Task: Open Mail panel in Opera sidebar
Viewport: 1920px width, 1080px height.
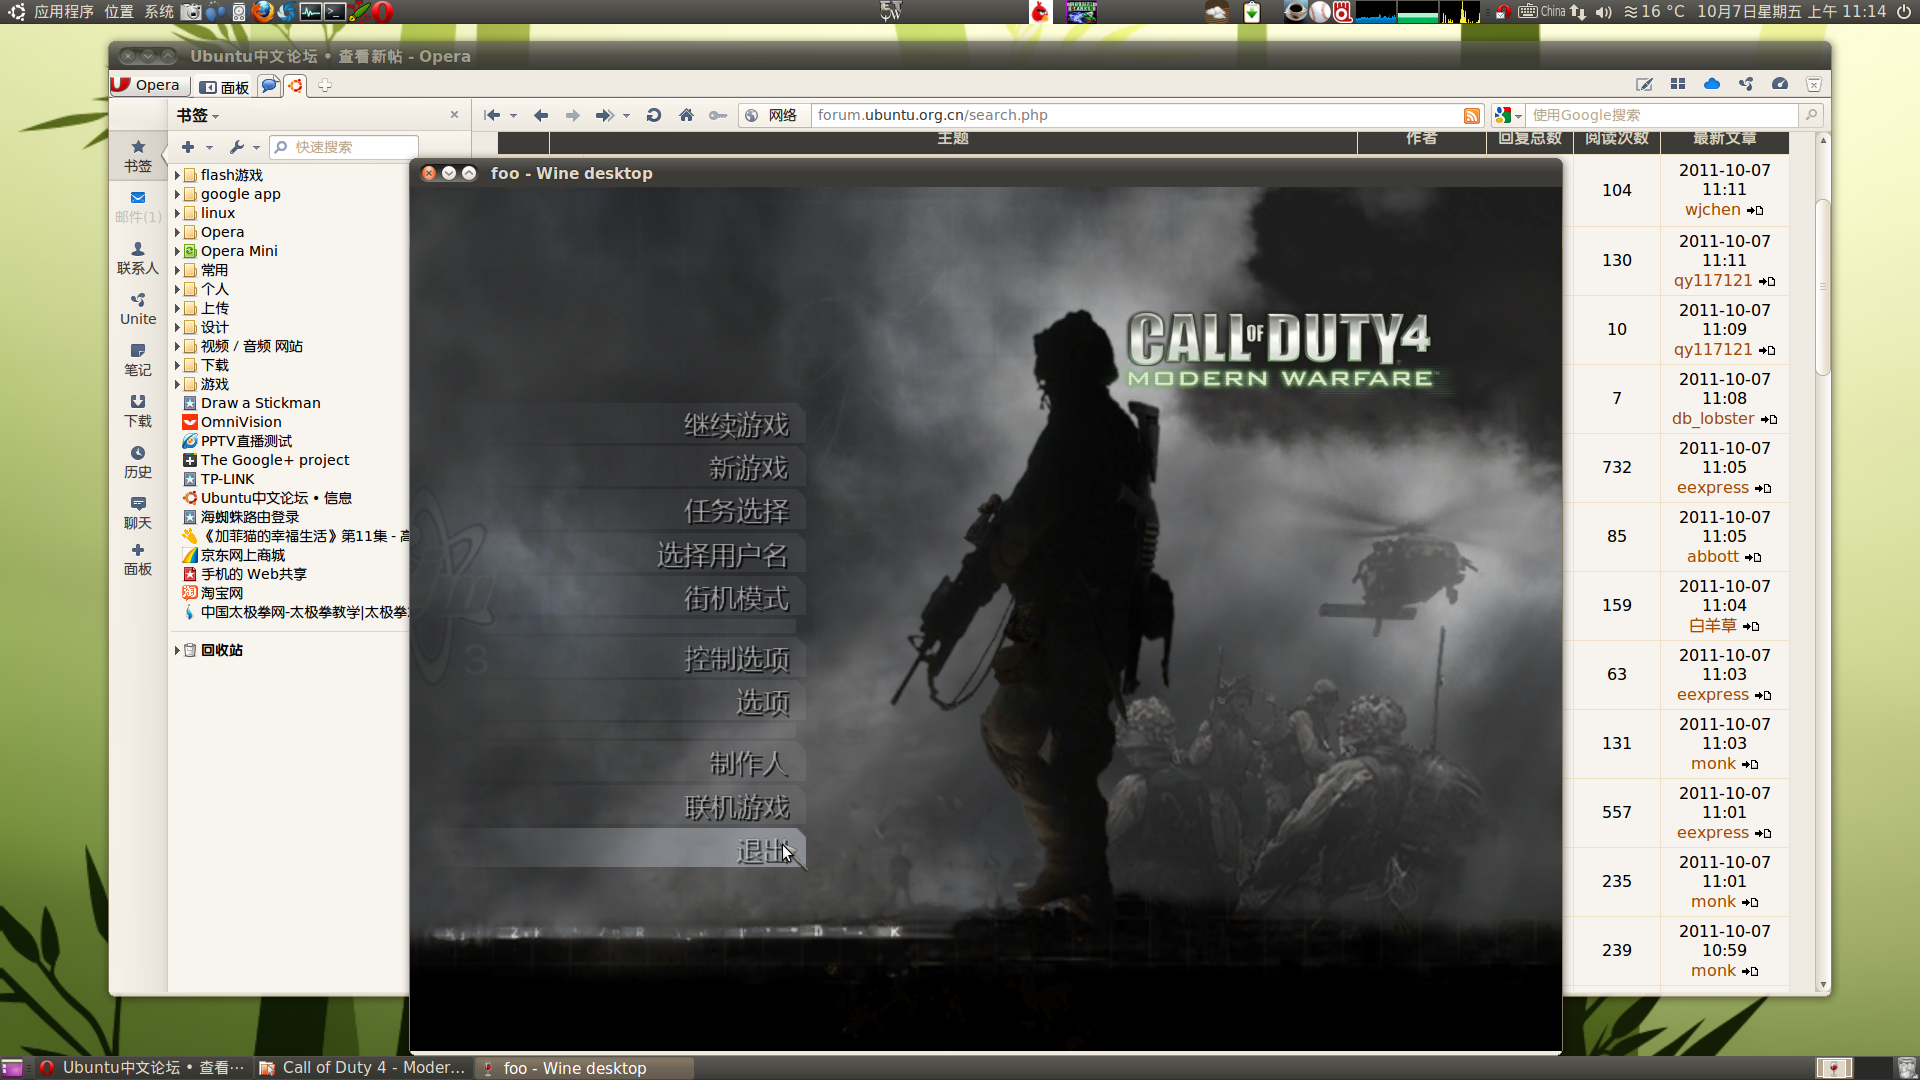Action: [138, 206]
